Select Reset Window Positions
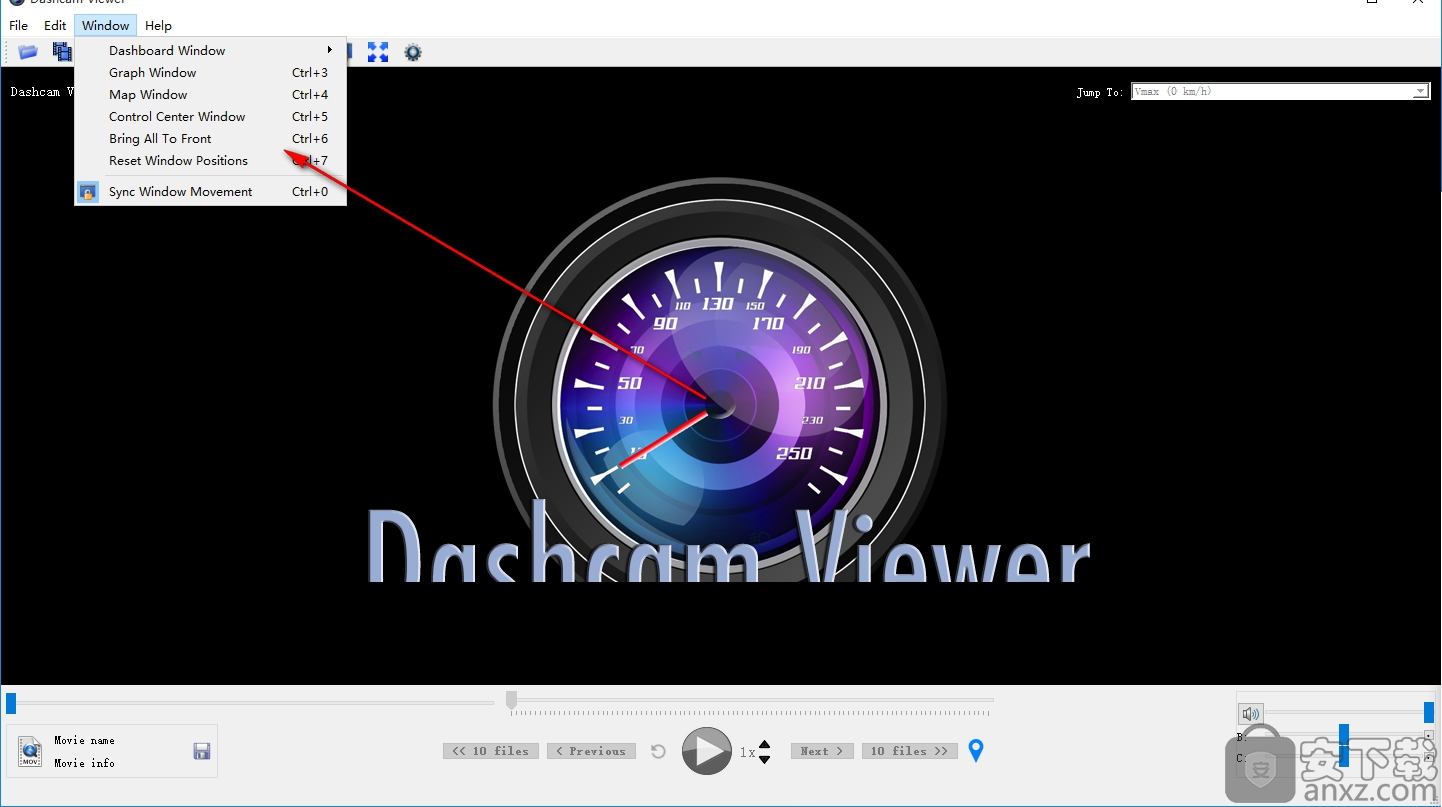 211,160
